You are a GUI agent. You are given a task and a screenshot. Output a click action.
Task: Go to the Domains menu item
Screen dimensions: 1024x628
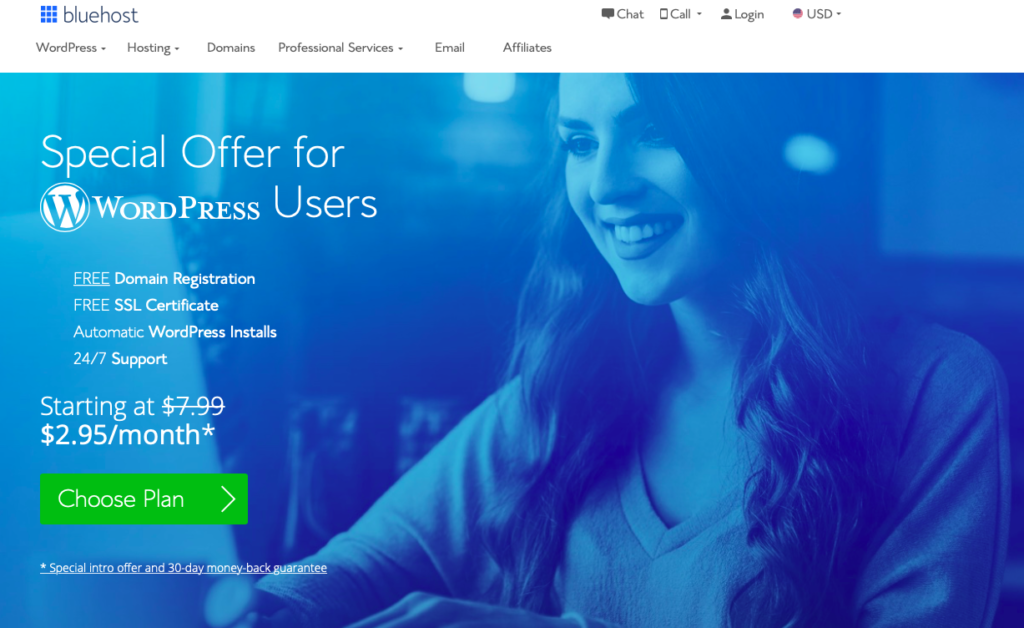pos(231,48)
